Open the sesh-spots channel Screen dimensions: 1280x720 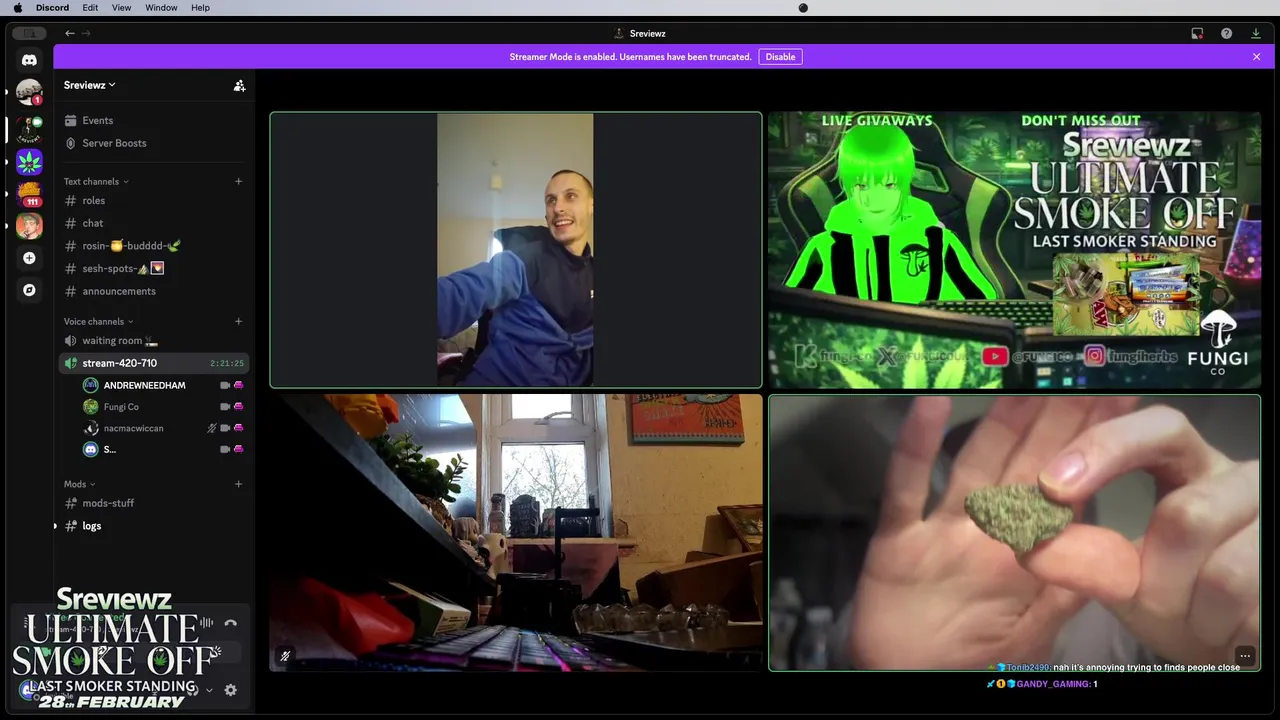pyautogui.click(x=154, y=268)
